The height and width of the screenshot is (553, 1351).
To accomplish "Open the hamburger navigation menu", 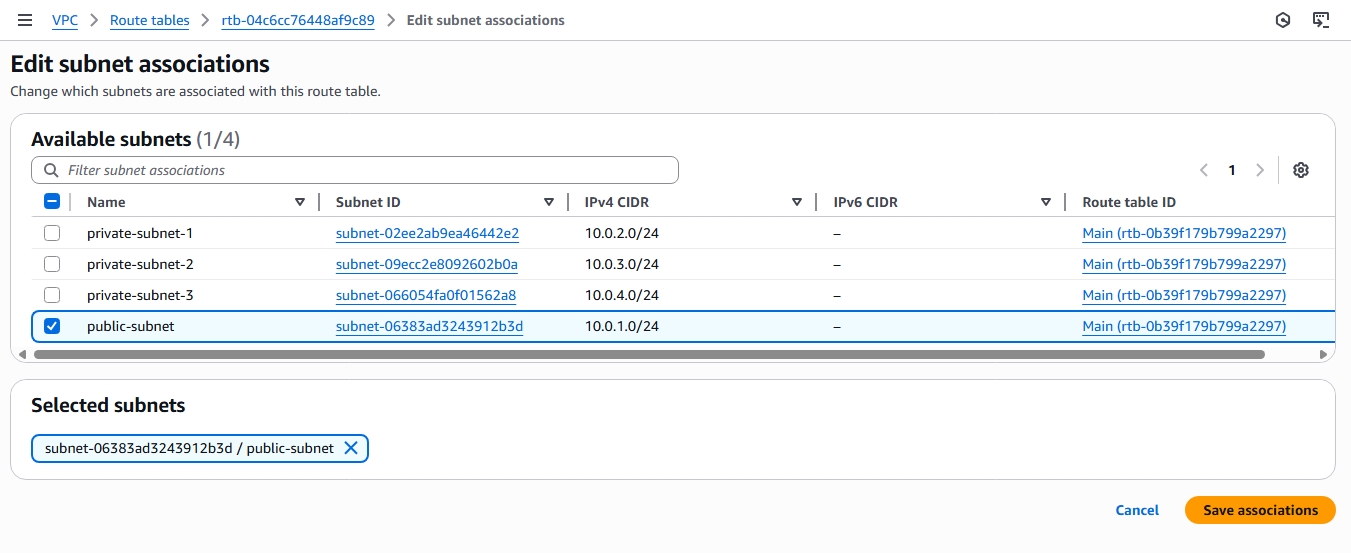I will coord(25,20).
